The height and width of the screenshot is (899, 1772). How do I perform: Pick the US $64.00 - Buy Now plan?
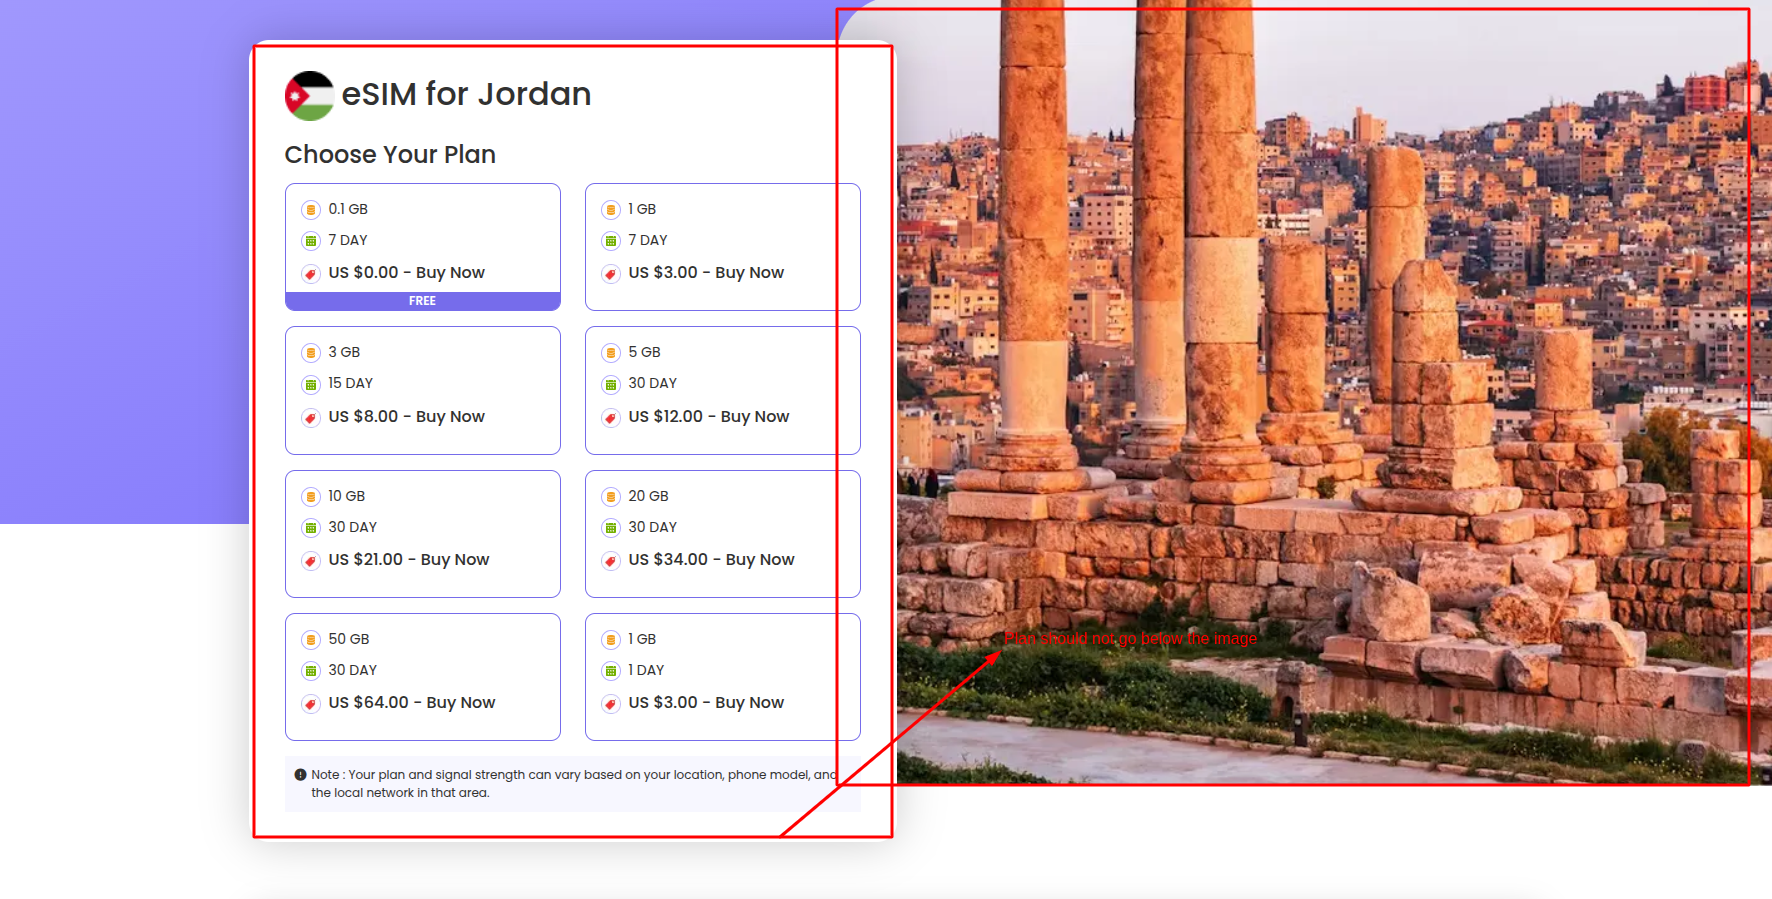pos(411,703)
